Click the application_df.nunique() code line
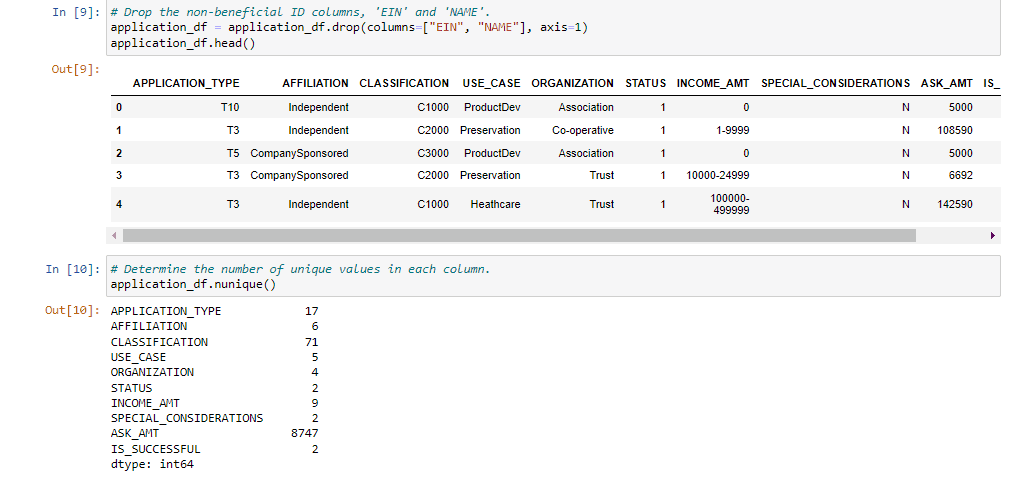This screenshot has height=480, width=1017. (x=193, y=284)
